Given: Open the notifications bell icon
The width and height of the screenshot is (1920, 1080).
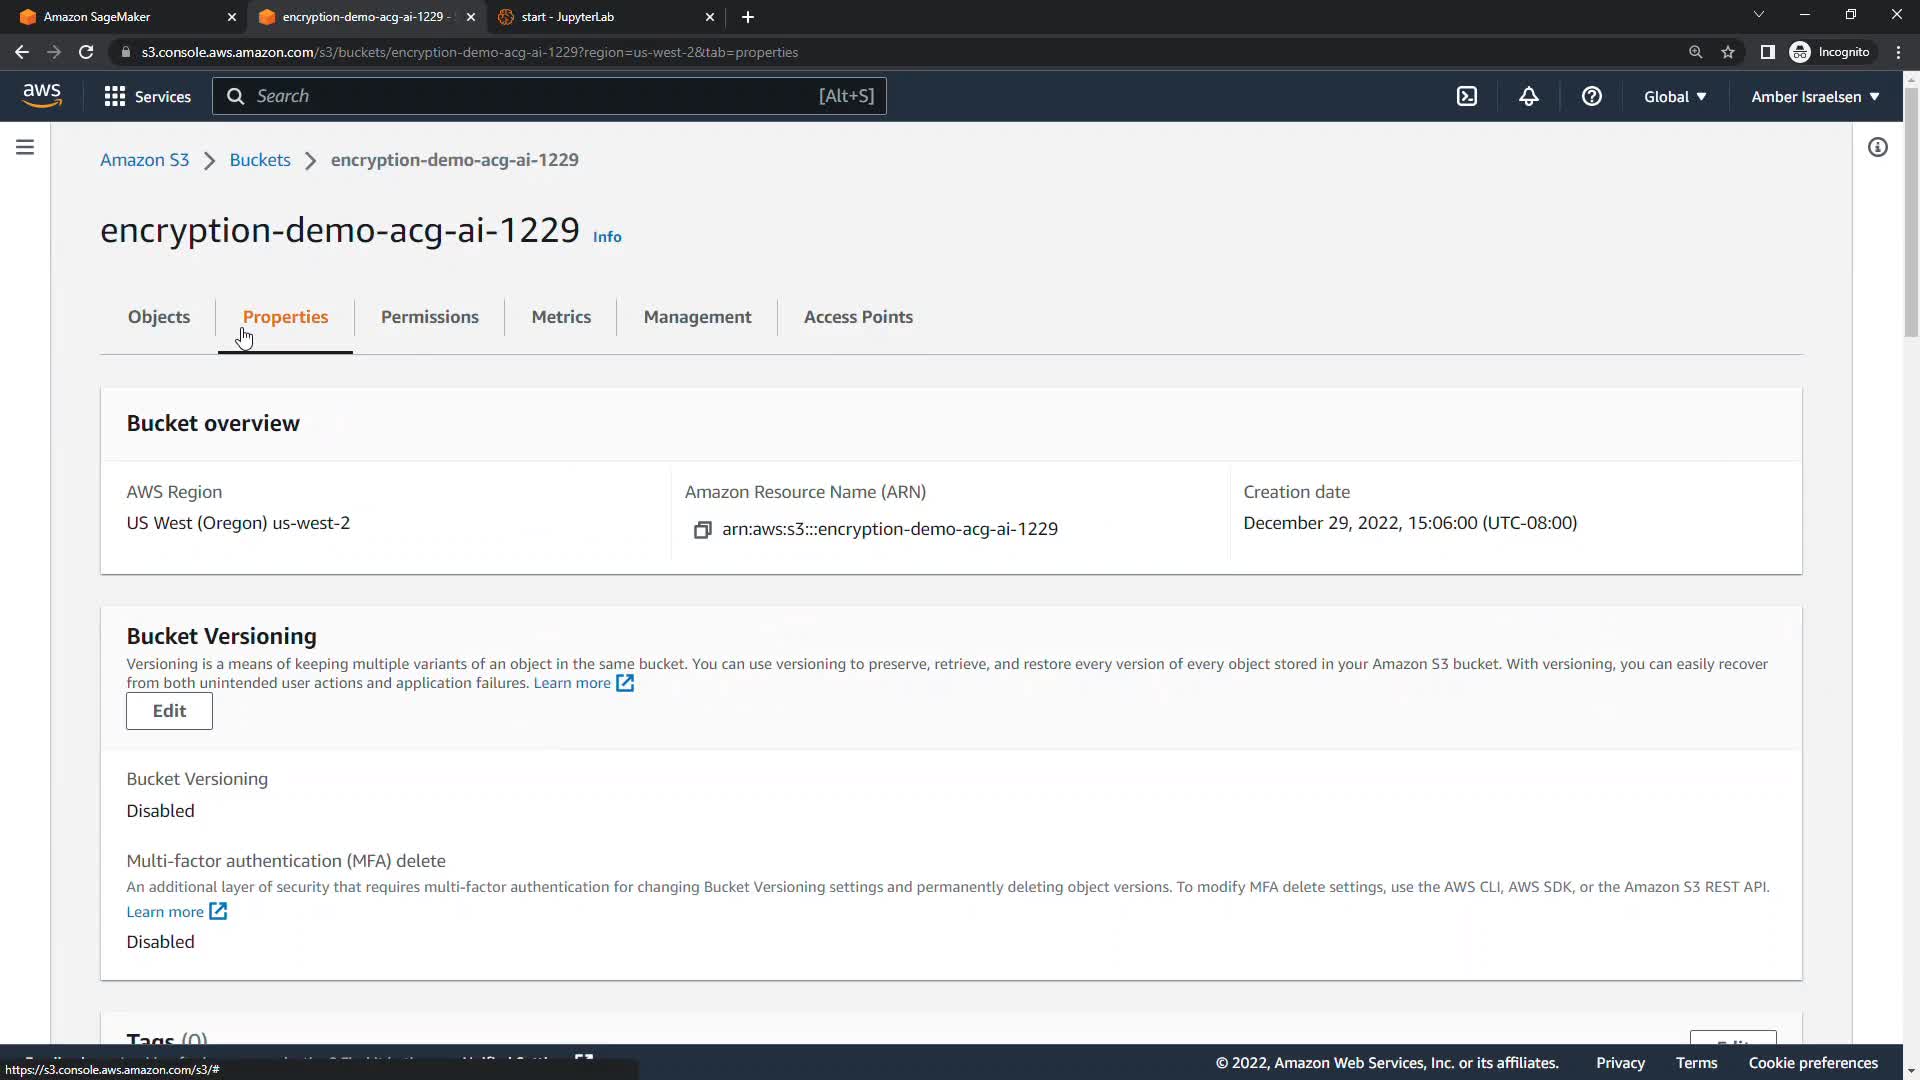Looking at the screenshot, I should [x=1528, y=96].
